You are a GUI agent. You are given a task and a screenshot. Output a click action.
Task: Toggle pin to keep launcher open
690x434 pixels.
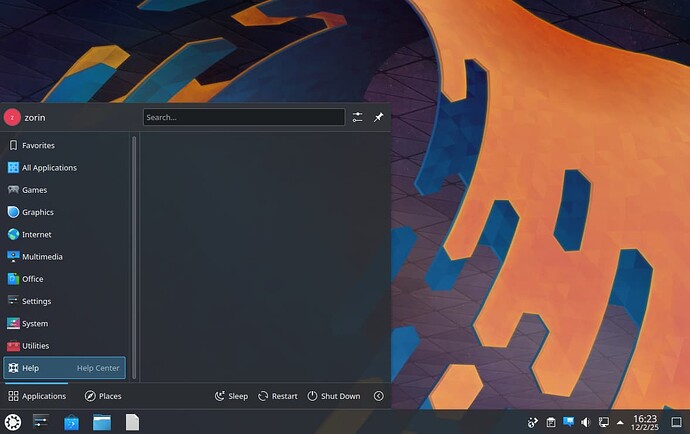378,117
